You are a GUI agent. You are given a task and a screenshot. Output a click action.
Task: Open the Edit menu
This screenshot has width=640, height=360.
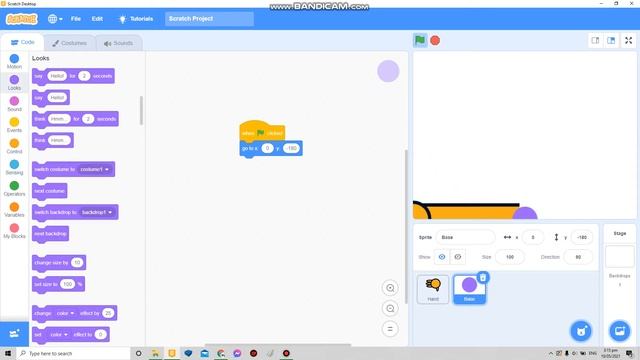pos(97,19)
